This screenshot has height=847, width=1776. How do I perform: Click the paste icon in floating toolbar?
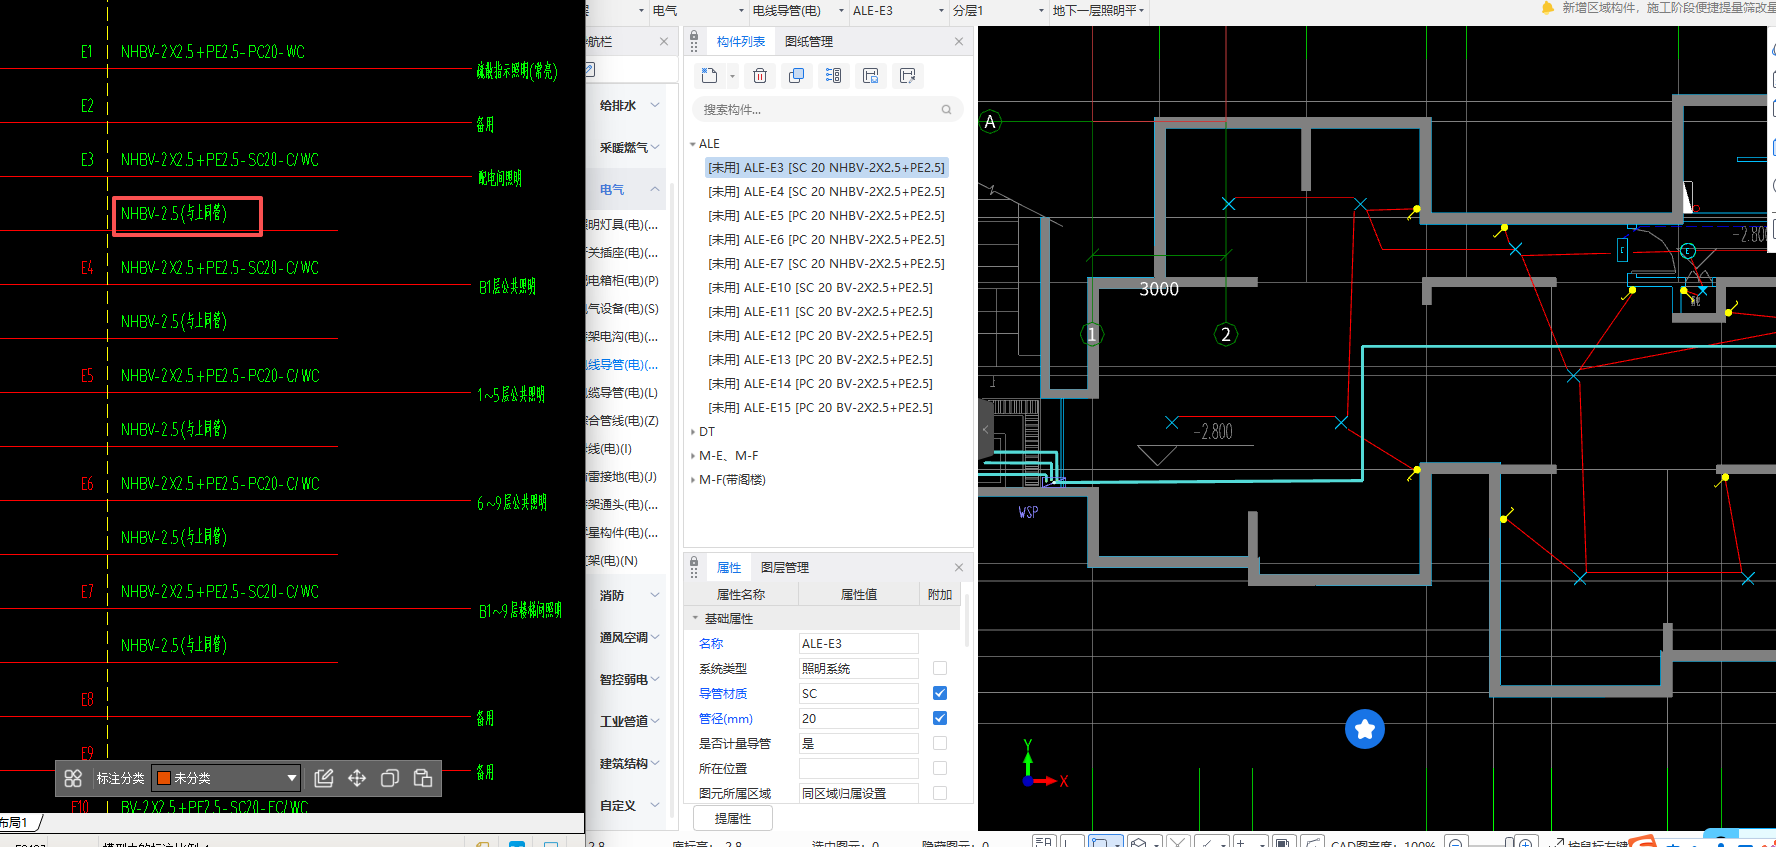[x=423, y=778]
